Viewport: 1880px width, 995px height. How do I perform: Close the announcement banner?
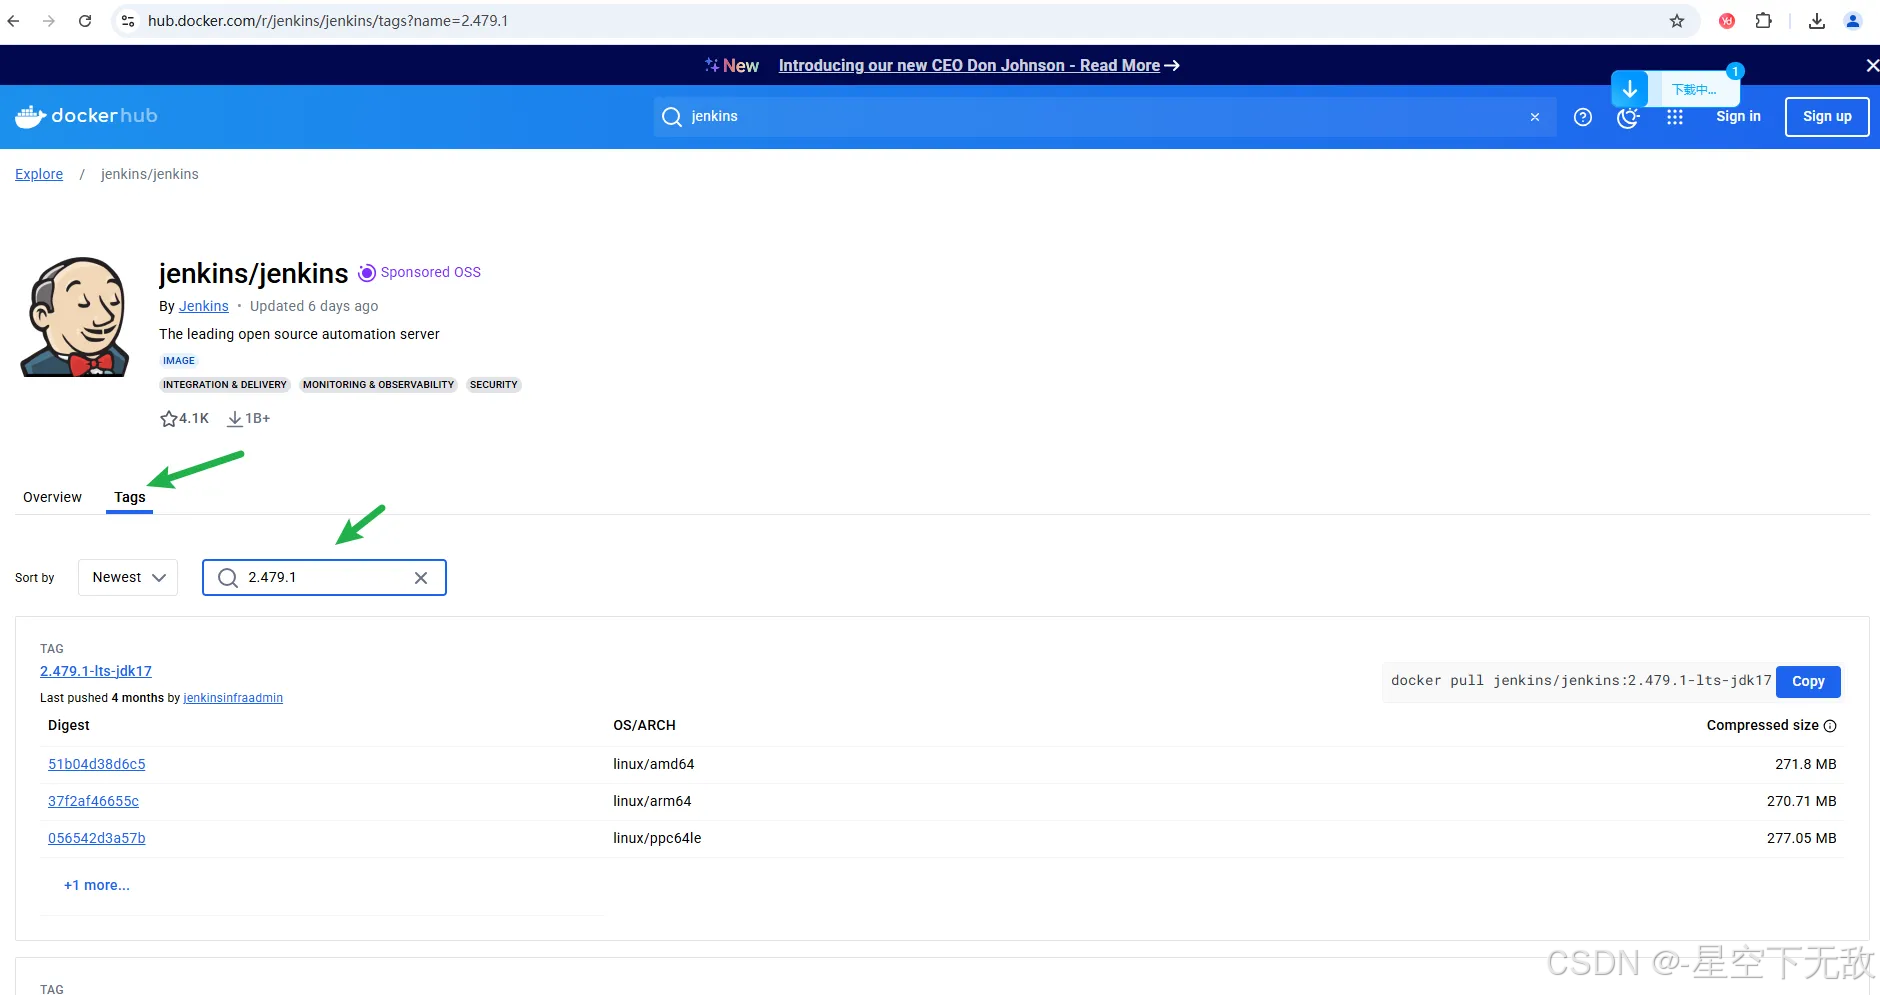point(1871,65)
